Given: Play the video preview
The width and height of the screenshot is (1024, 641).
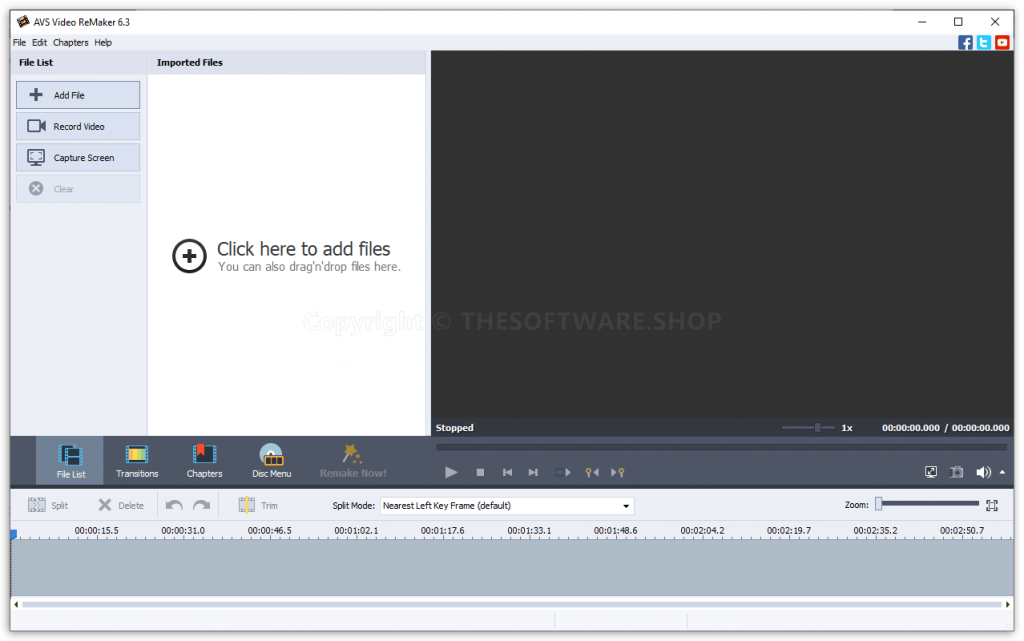Looking at the screenshot, I should pos(451,472).
